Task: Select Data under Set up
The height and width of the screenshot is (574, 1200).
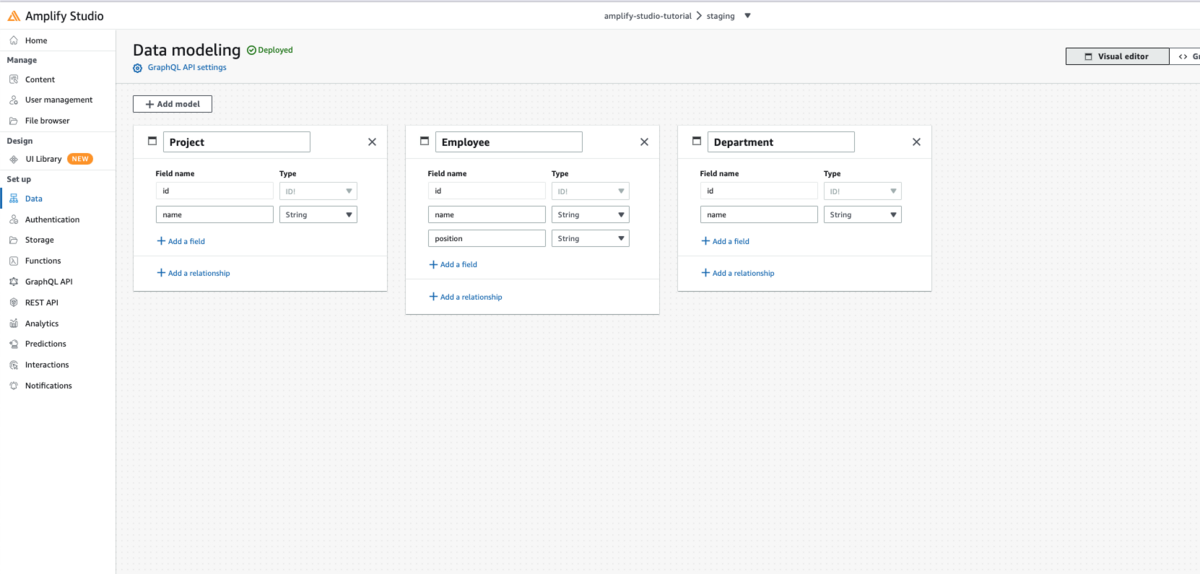Action: [33, 199]
